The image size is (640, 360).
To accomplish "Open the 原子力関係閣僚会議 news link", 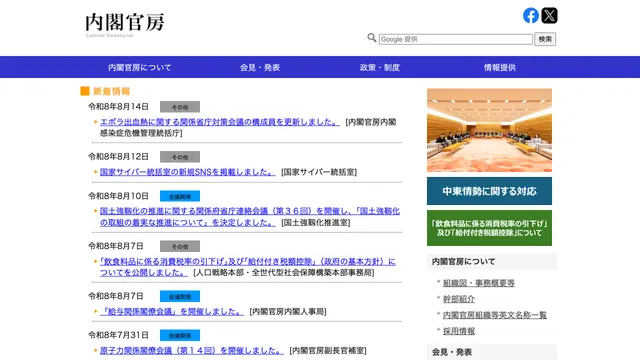I will pyautogui.click(x=192, y=351).
